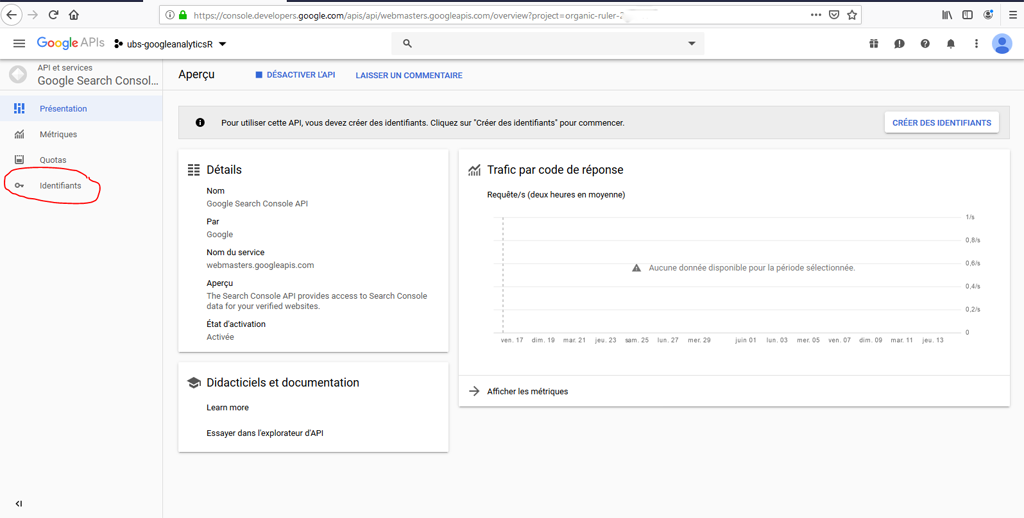Screen dimensions: 1024x518
Task: Click the Didacticiels graduation cap icon
Action: [193, 383]
